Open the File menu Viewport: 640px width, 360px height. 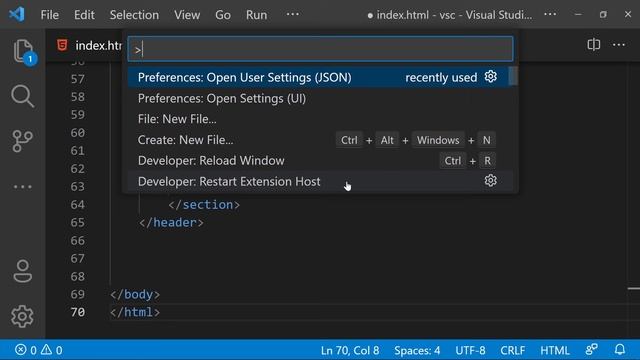[x=50, y=15]
